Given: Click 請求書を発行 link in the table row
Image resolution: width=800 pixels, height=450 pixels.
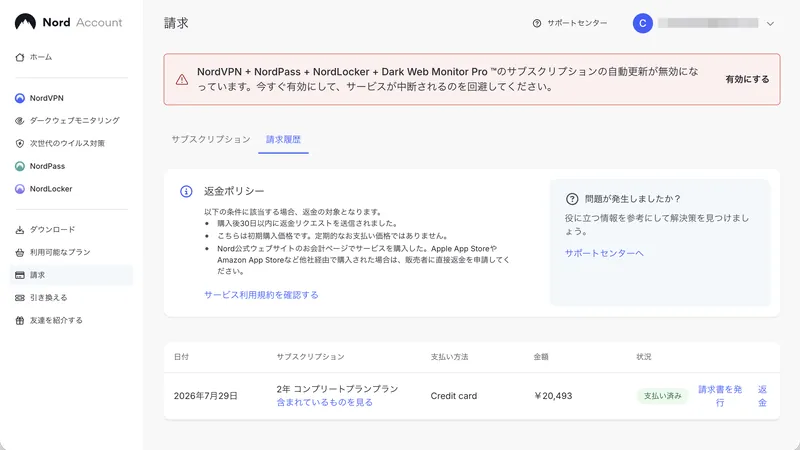Looking at the screenshot, I should tap(720, 396).
